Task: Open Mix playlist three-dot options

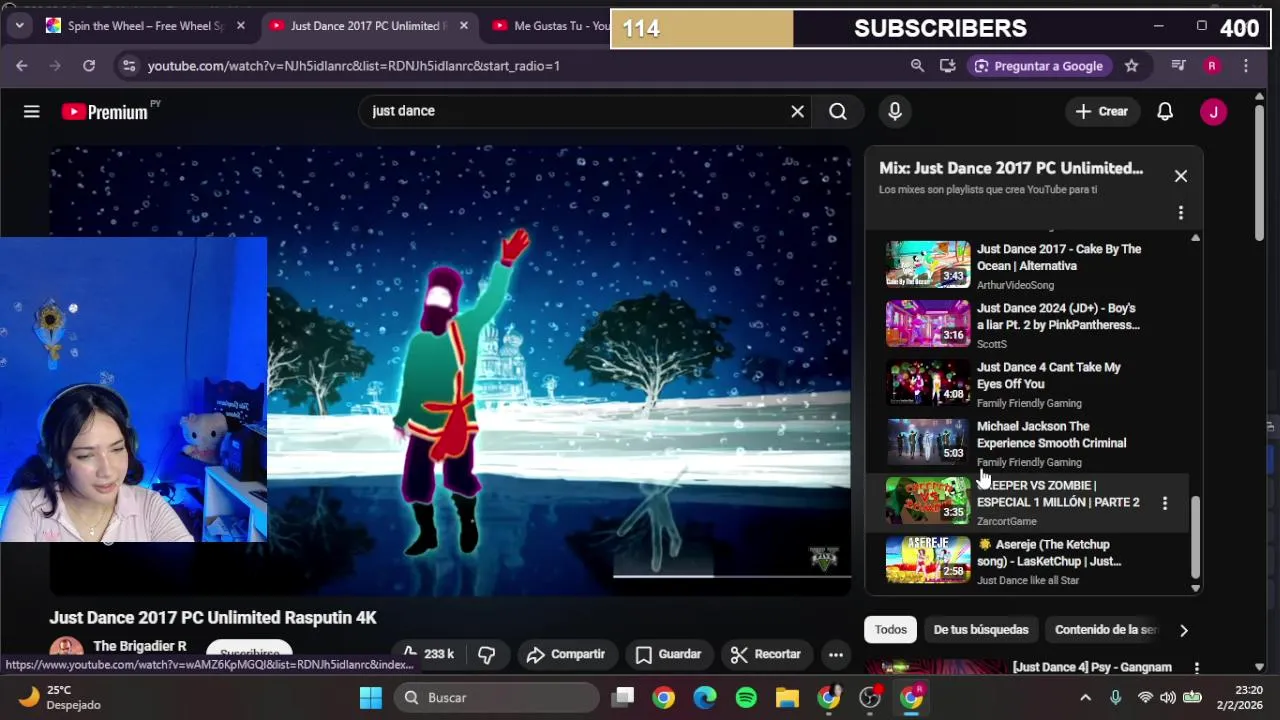Action: coord(1181,213)
